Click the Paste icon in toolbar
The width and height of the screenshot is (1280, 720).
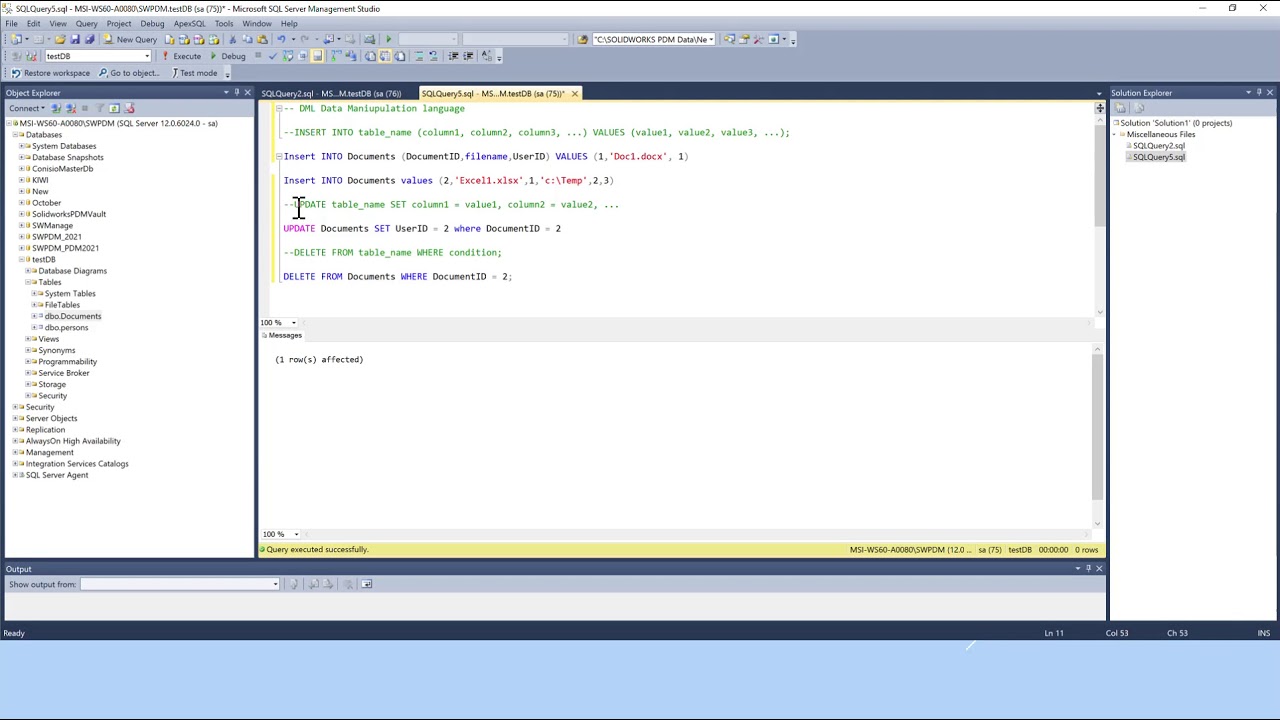(x=262, y=39)
